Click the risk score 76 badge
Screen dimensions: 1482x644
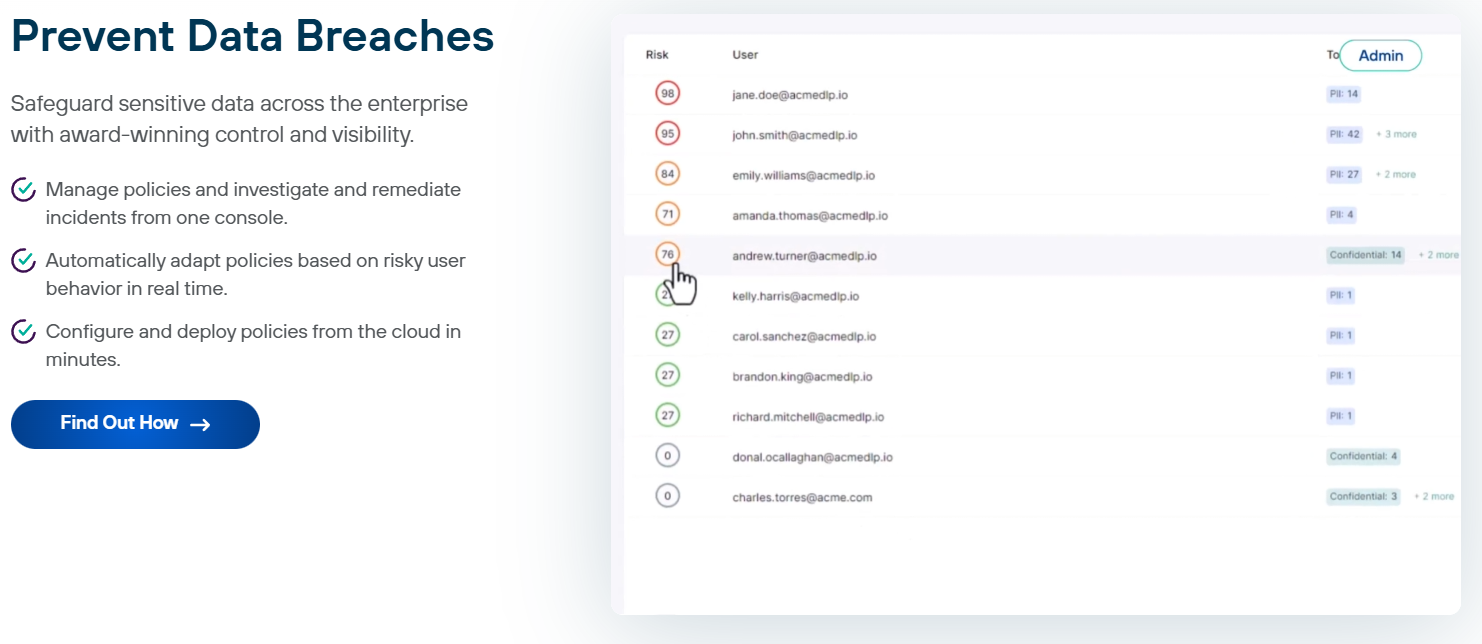click(x=667, y=255)
